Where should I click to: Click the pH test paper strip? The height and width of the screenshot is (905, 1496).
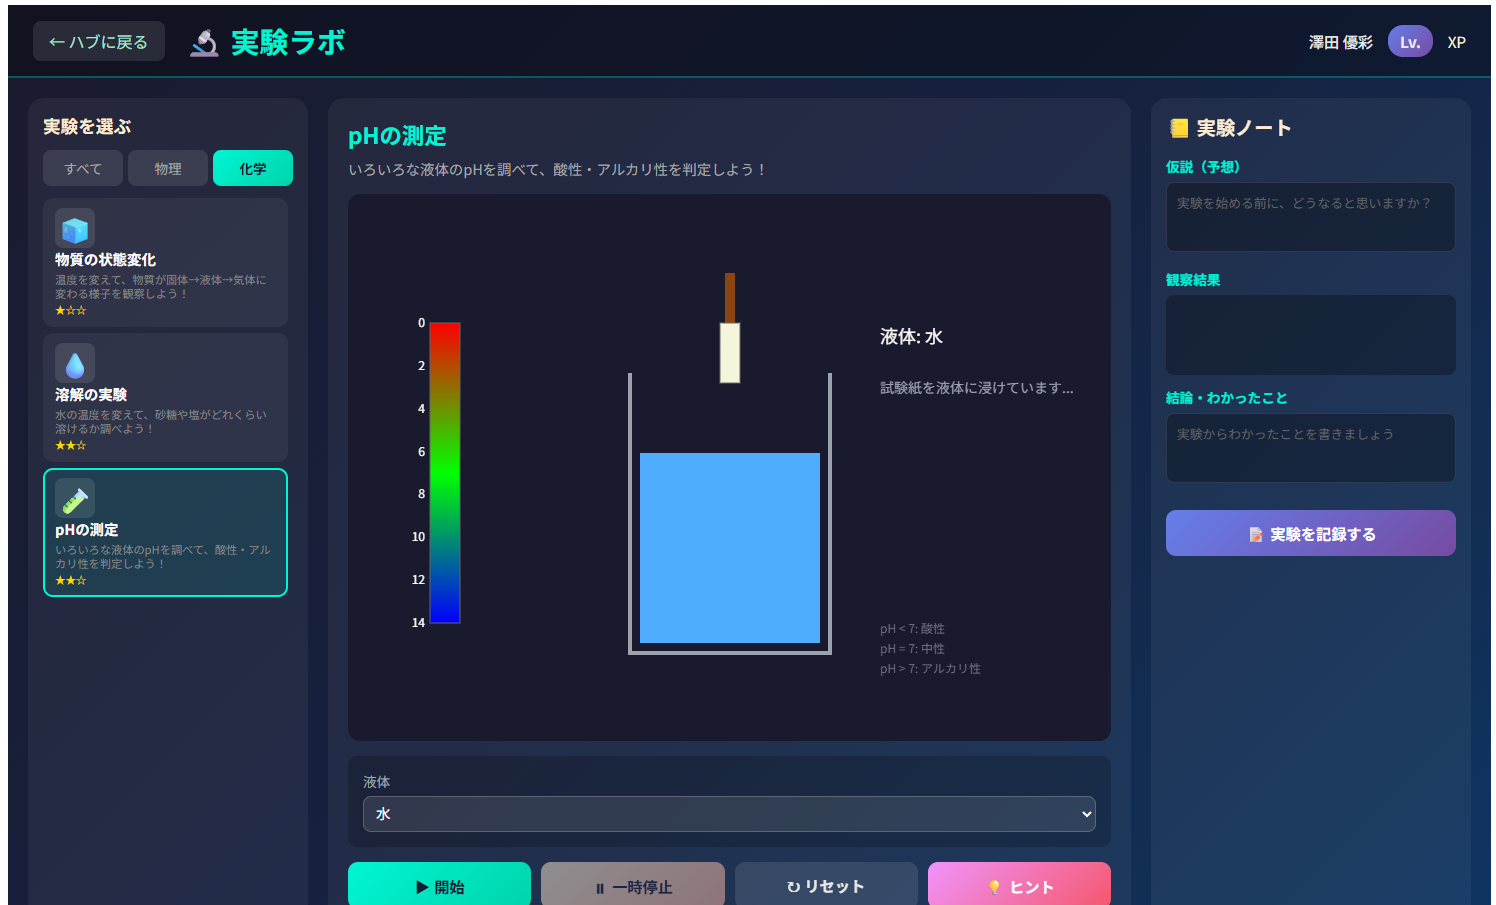click(x=730, y=352)
